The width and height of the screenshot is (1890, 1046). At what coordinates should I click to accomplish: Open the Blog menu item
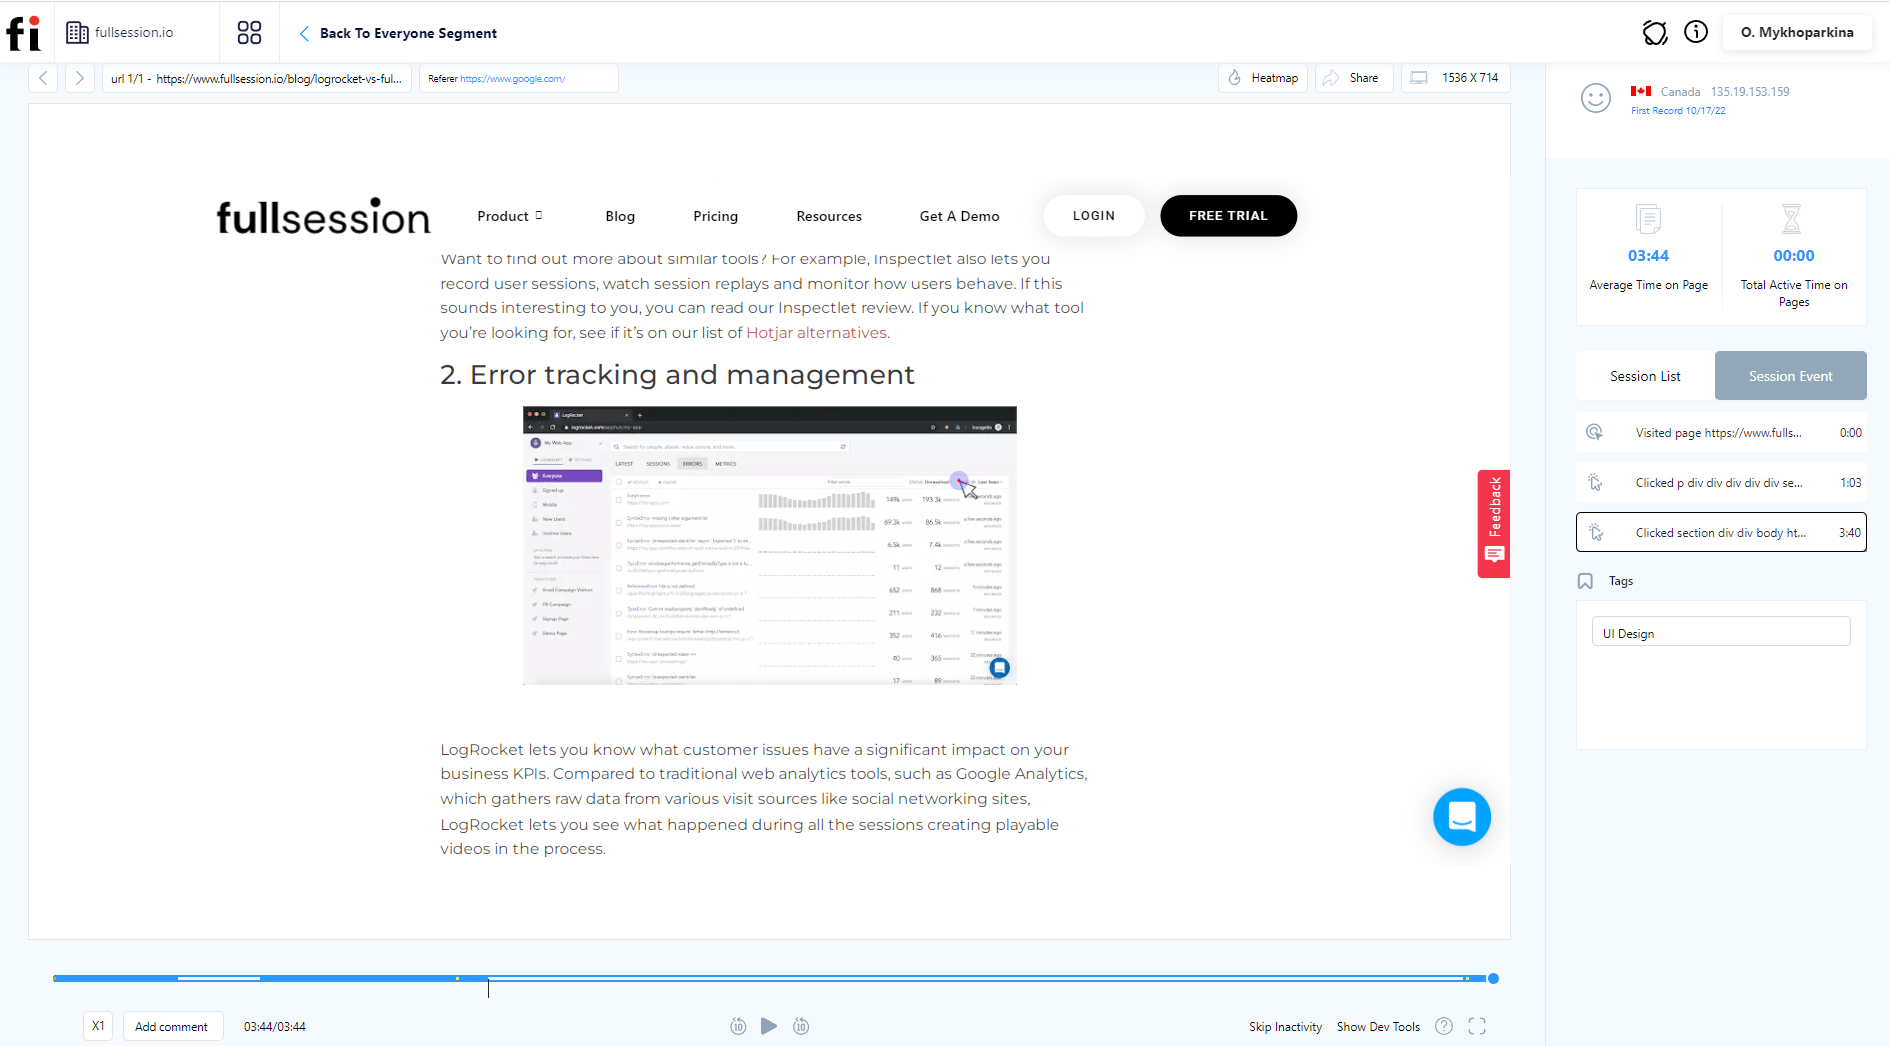point(620,216)
